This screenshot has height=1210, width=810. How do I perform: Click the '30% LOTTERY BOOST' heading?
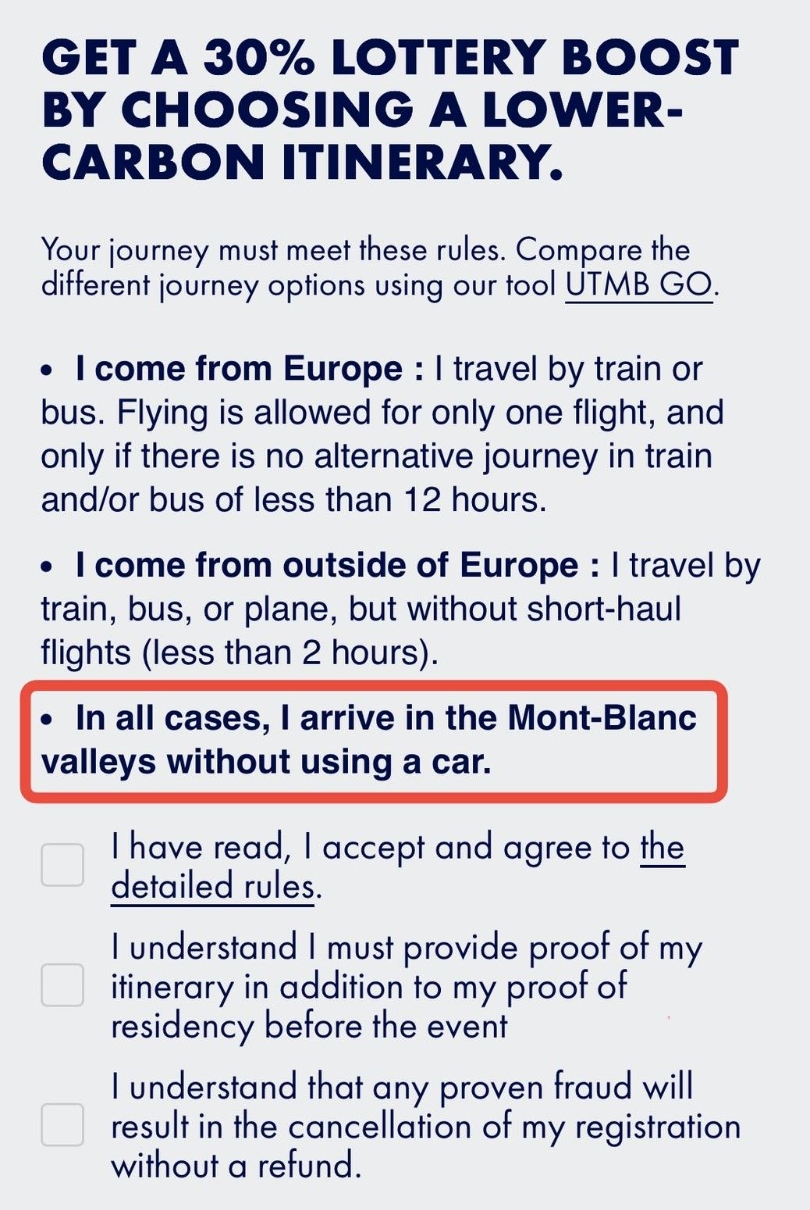[390, 59]
